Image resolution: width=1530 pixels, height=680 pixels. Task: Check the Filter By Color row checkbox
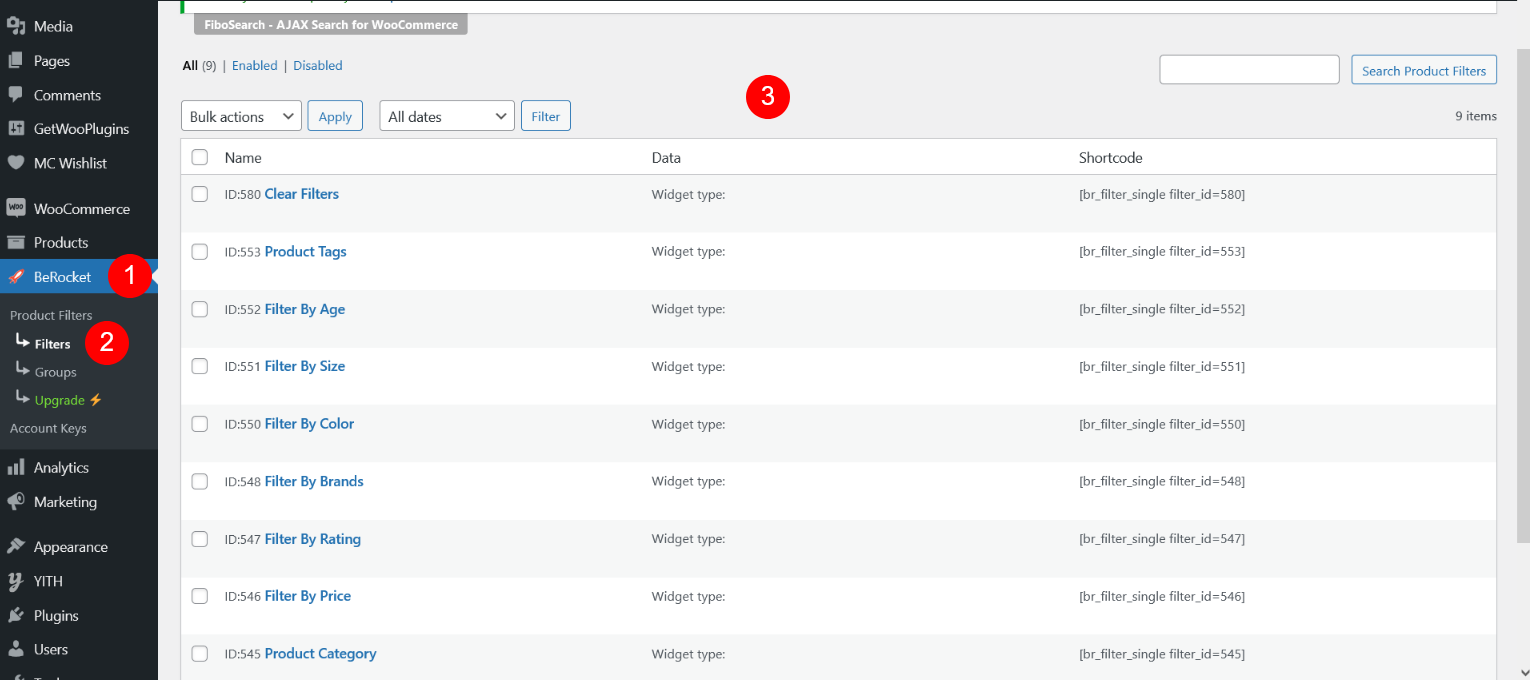click(200, 424)
